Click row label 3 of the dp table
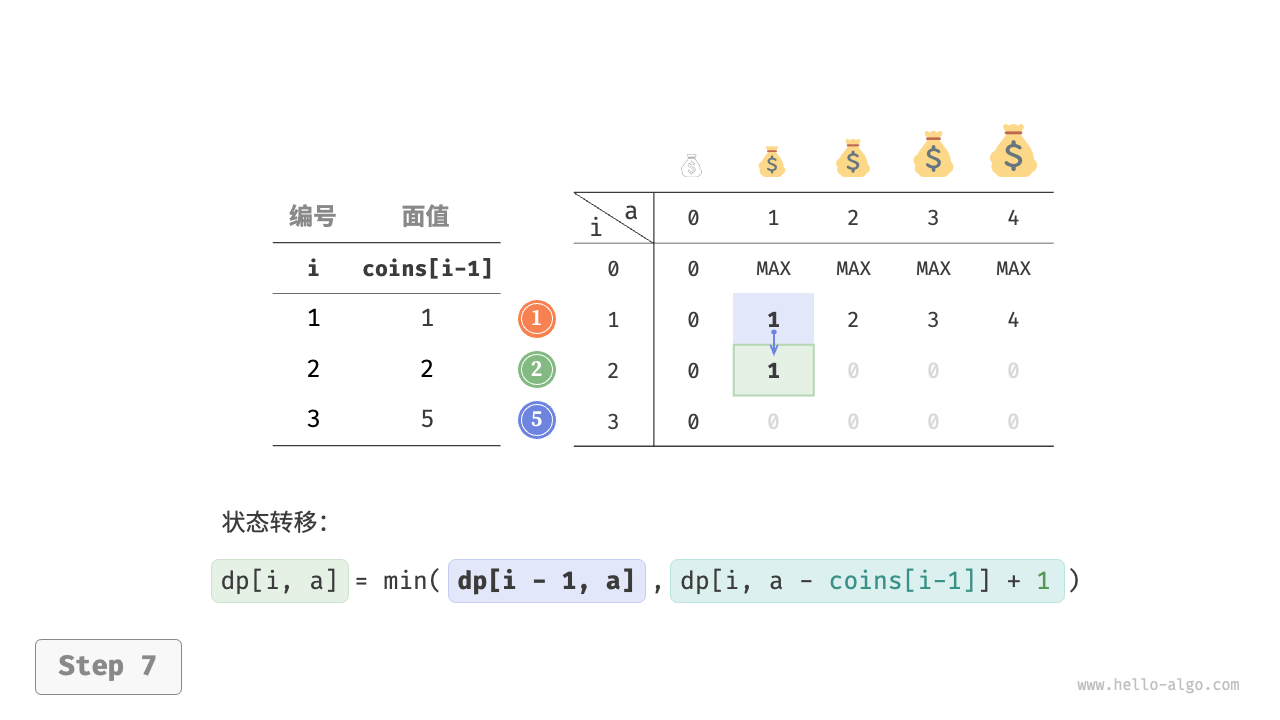The width and height of the screenshot is (1280, 720). point(613,422)
